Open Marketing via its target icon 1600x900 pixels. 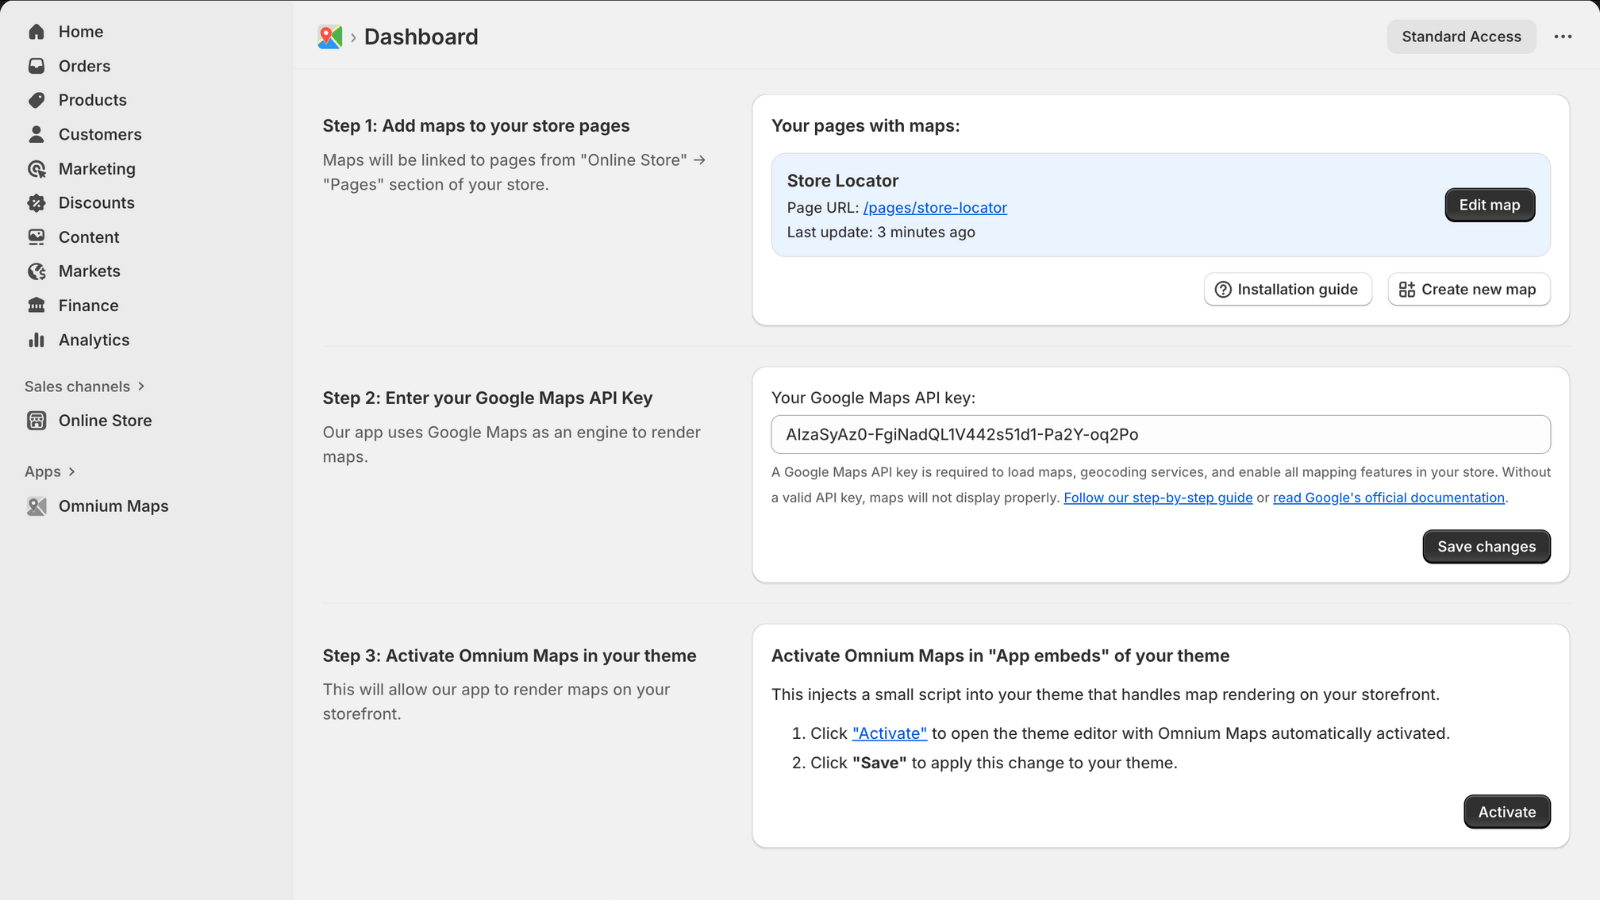click(x=37, y=169)
